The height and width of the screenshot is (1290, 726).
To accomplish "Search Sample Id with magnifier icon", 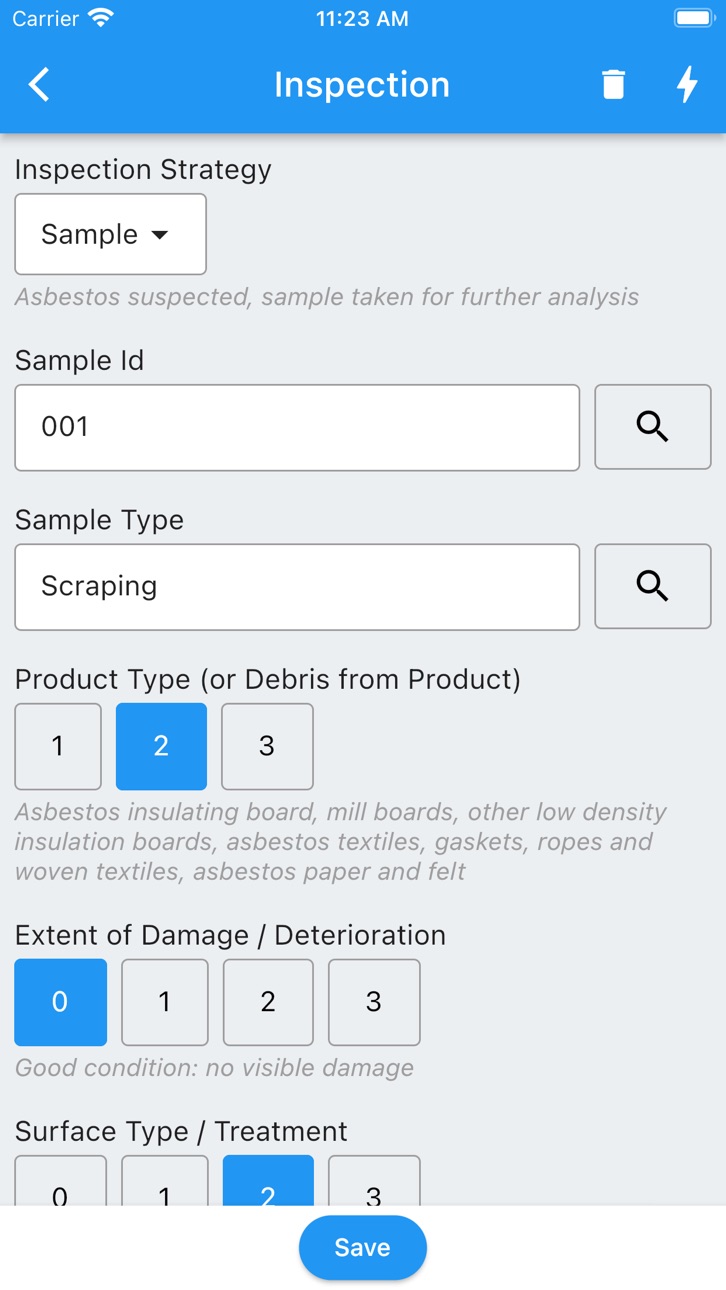I will click(653, 427).
